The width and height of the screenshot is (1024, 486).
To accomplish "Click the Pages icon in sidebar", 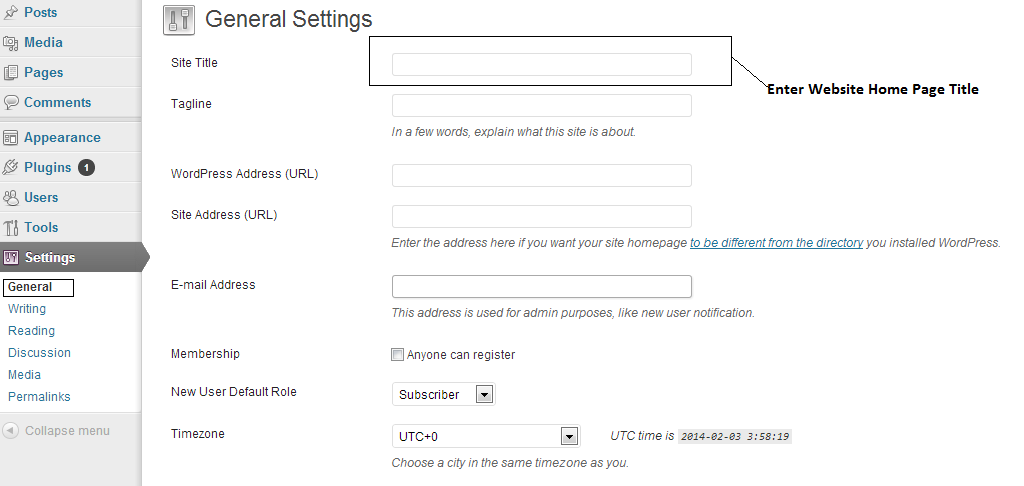I will (x=11, y=73).
